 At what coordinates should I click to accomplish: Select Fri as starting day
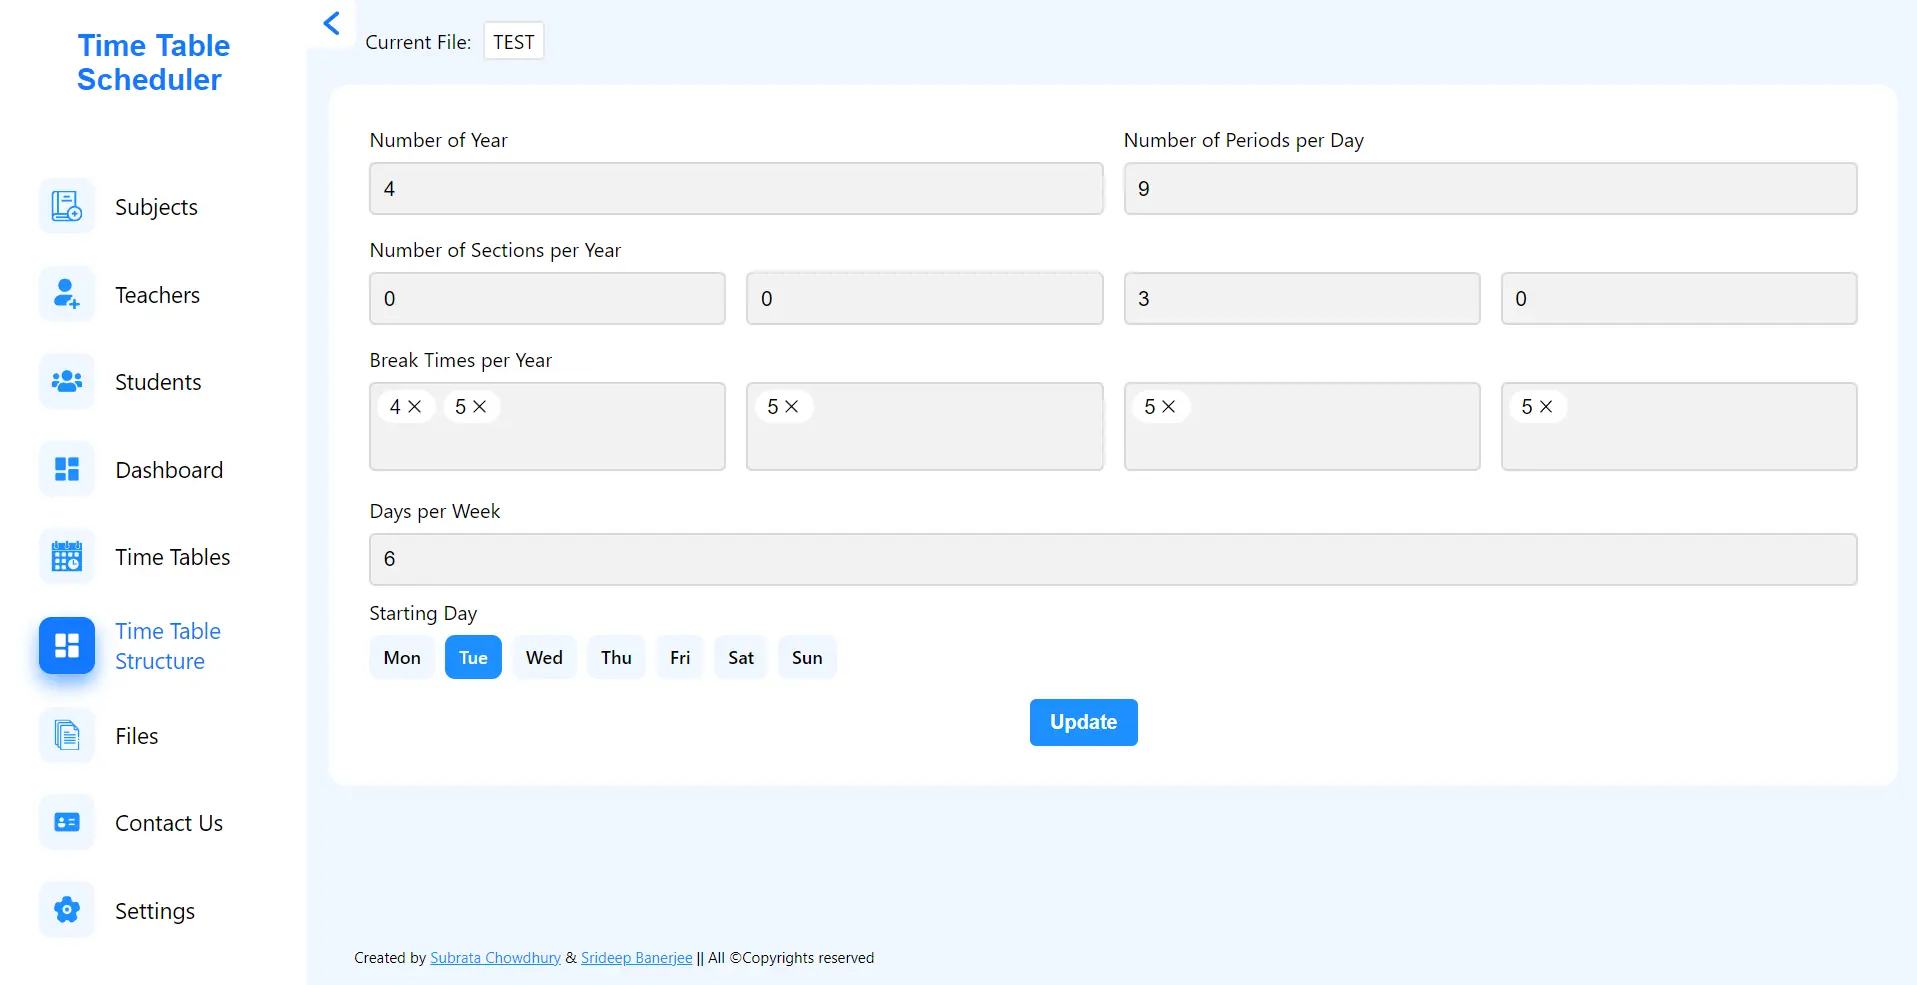point(680,657)
